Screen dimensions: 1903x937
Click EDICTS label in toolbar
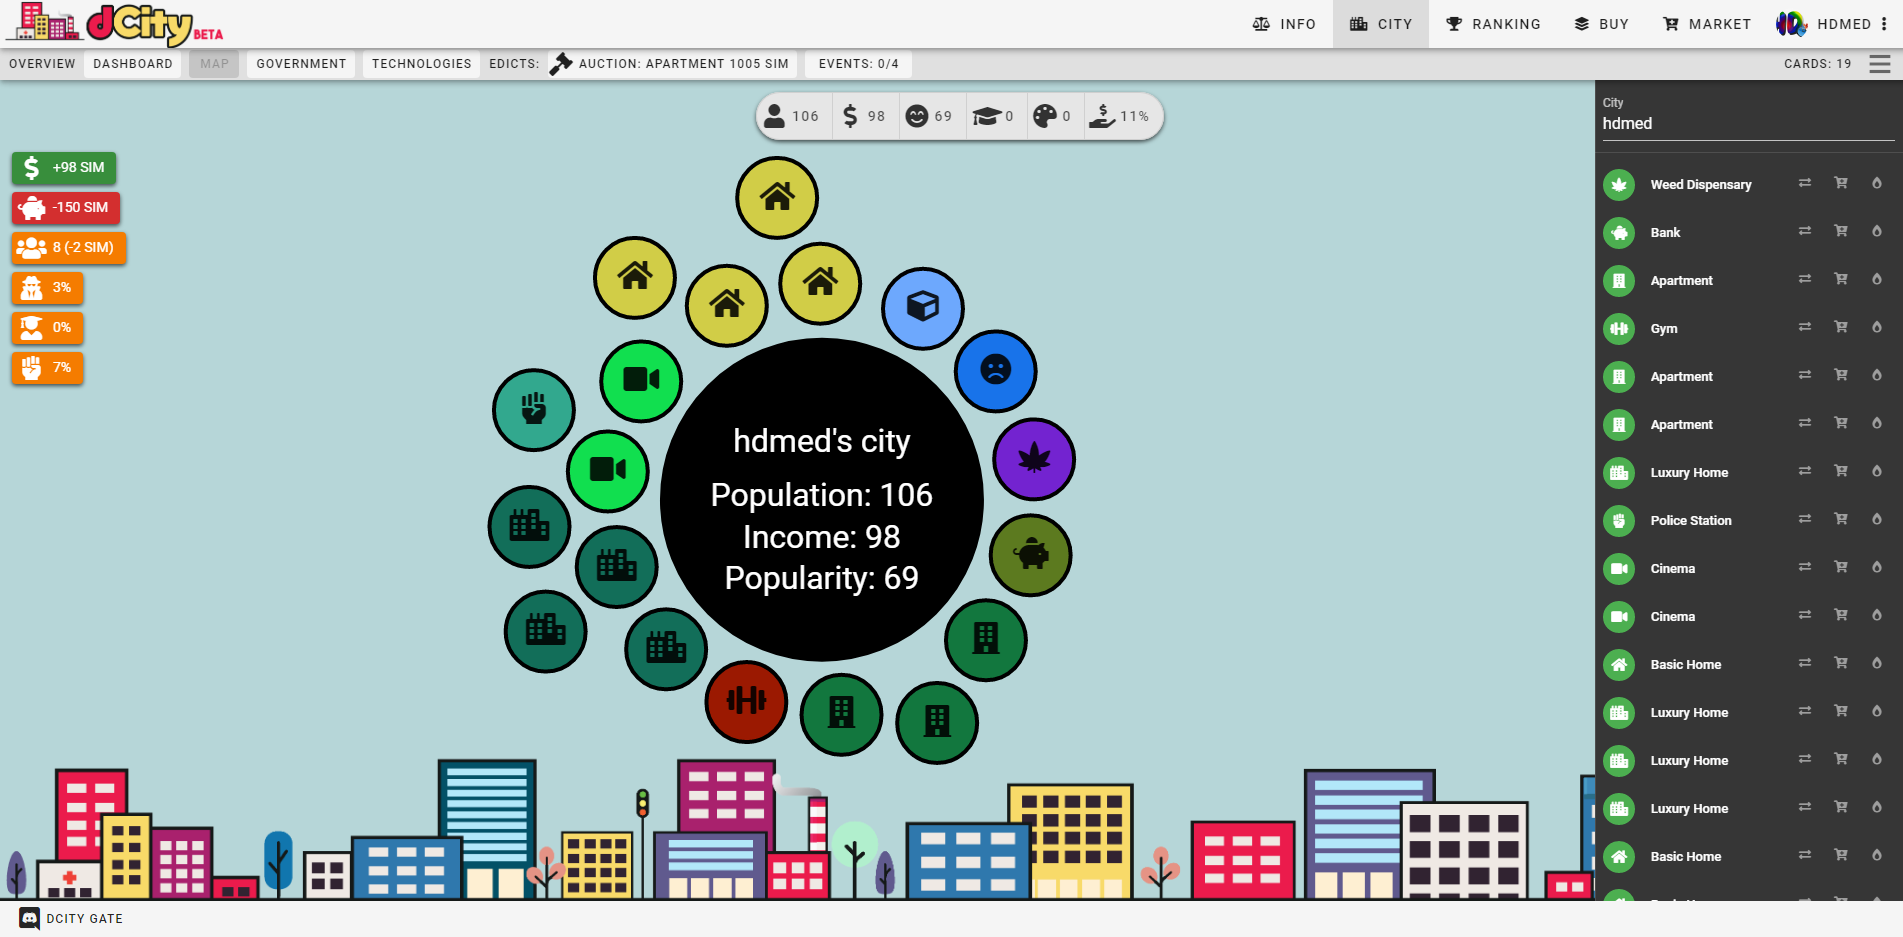pyautogui.click(x=514, y=64)
